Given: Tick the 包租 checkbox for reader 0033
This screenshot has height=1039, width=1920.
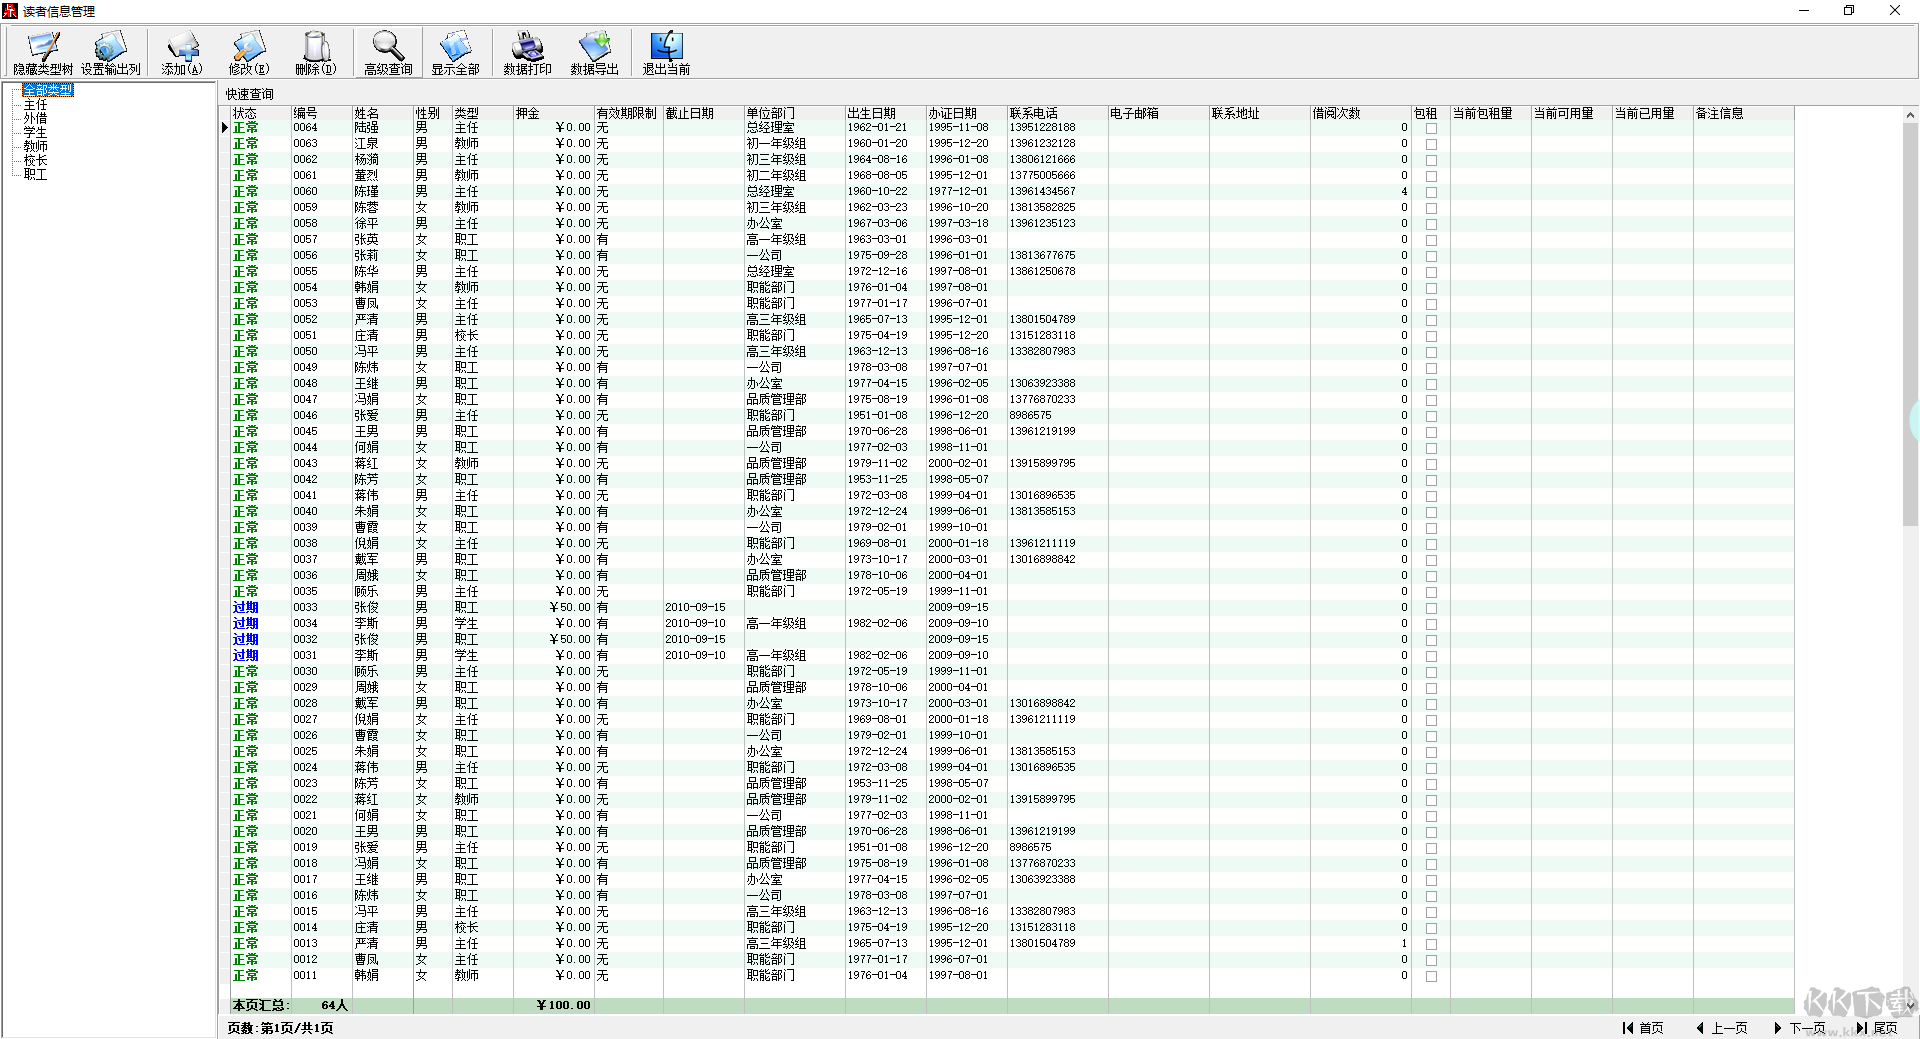Looking at the screenshot, I should 1431,608.
